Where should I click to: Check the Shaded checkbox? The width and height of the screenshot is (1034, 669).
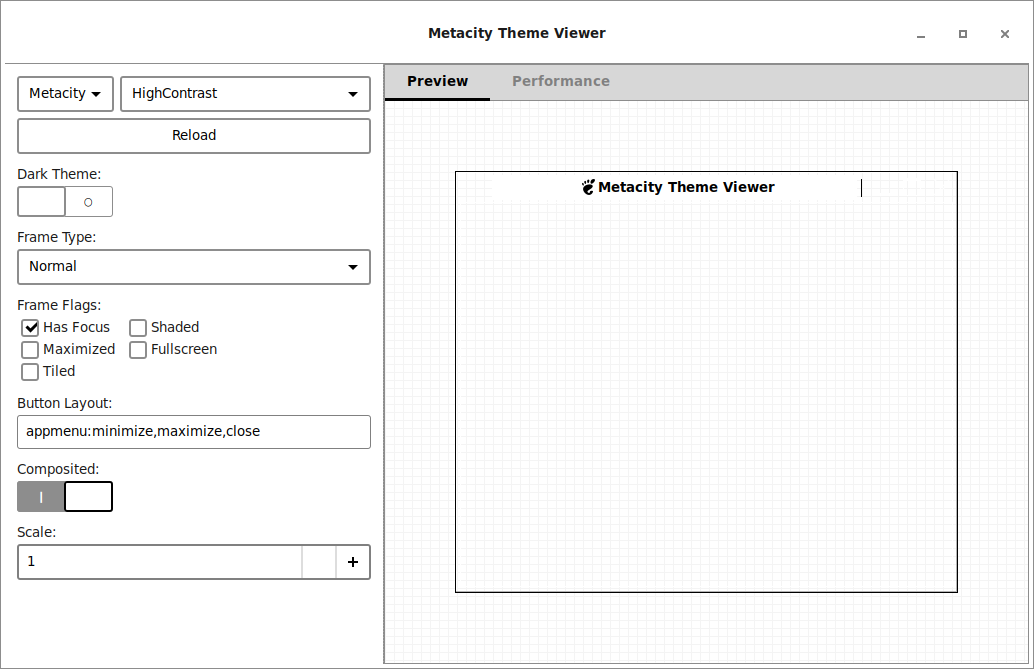(x=137, y=327)
